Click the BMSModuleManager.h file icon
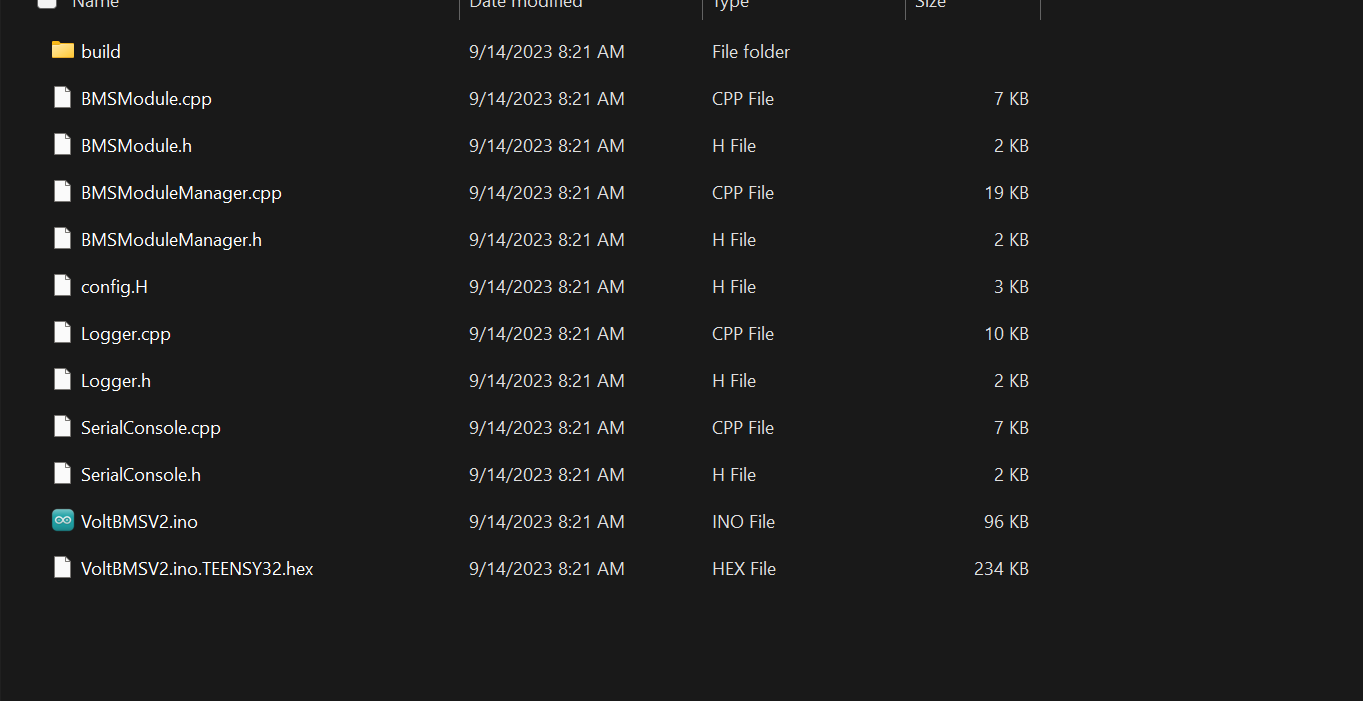The height and width of the screenshot is (701, 1363). (63, 239)
